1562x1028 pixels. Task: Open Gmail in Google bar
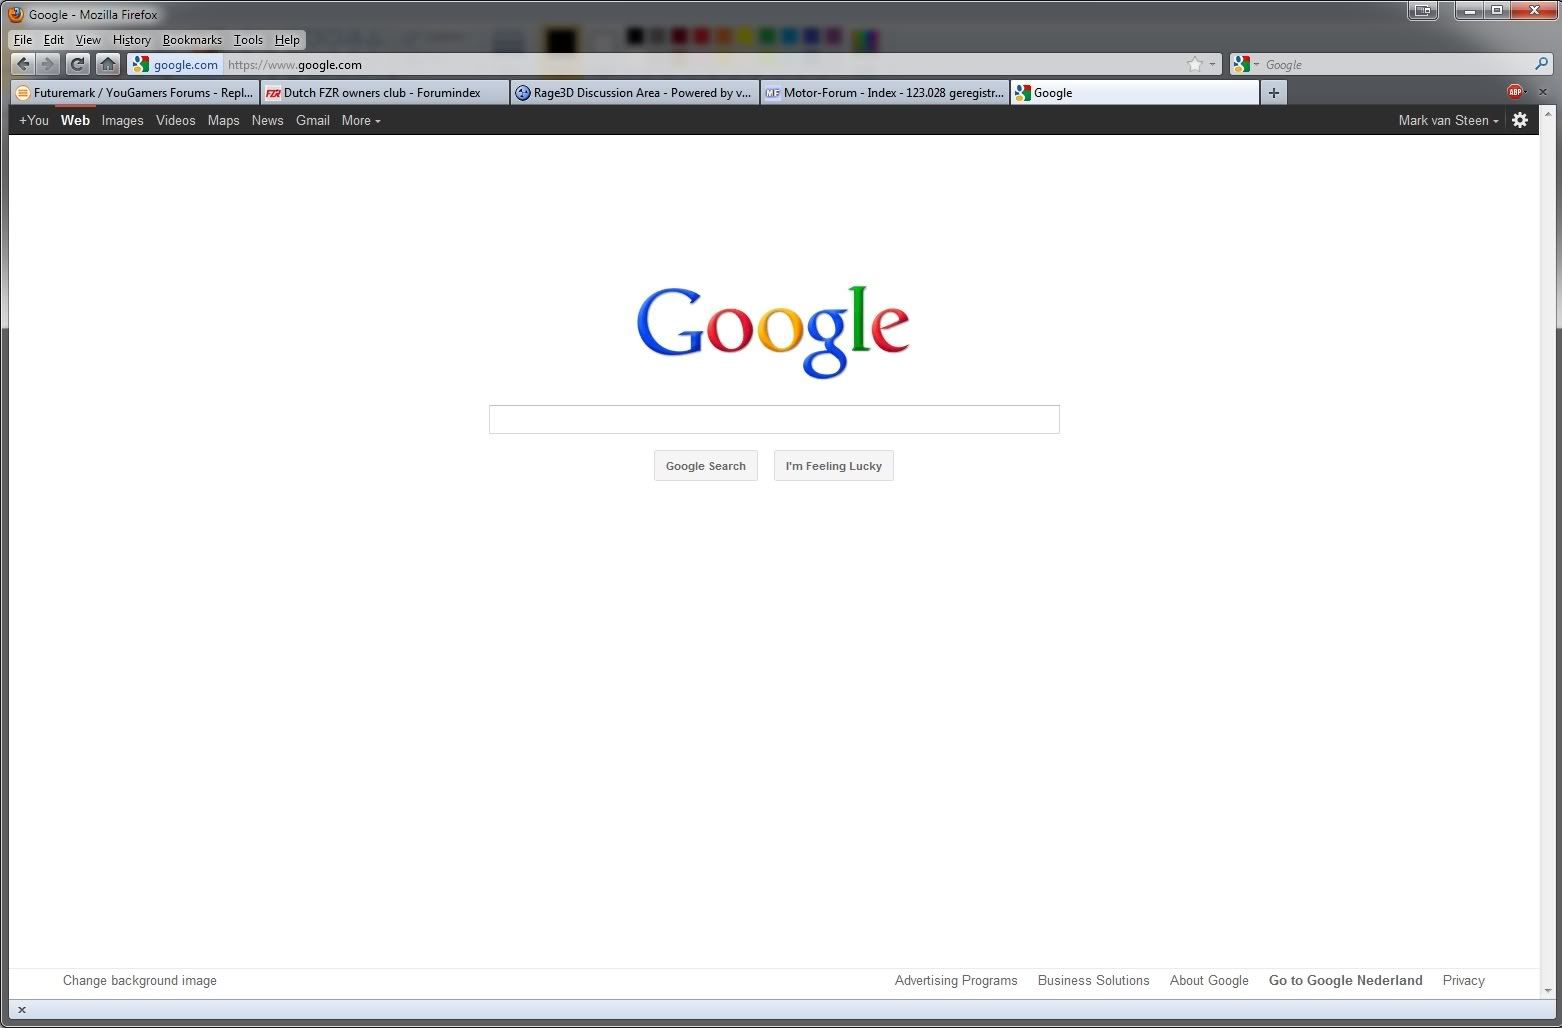pyautogui.click(x=312, y=120)
